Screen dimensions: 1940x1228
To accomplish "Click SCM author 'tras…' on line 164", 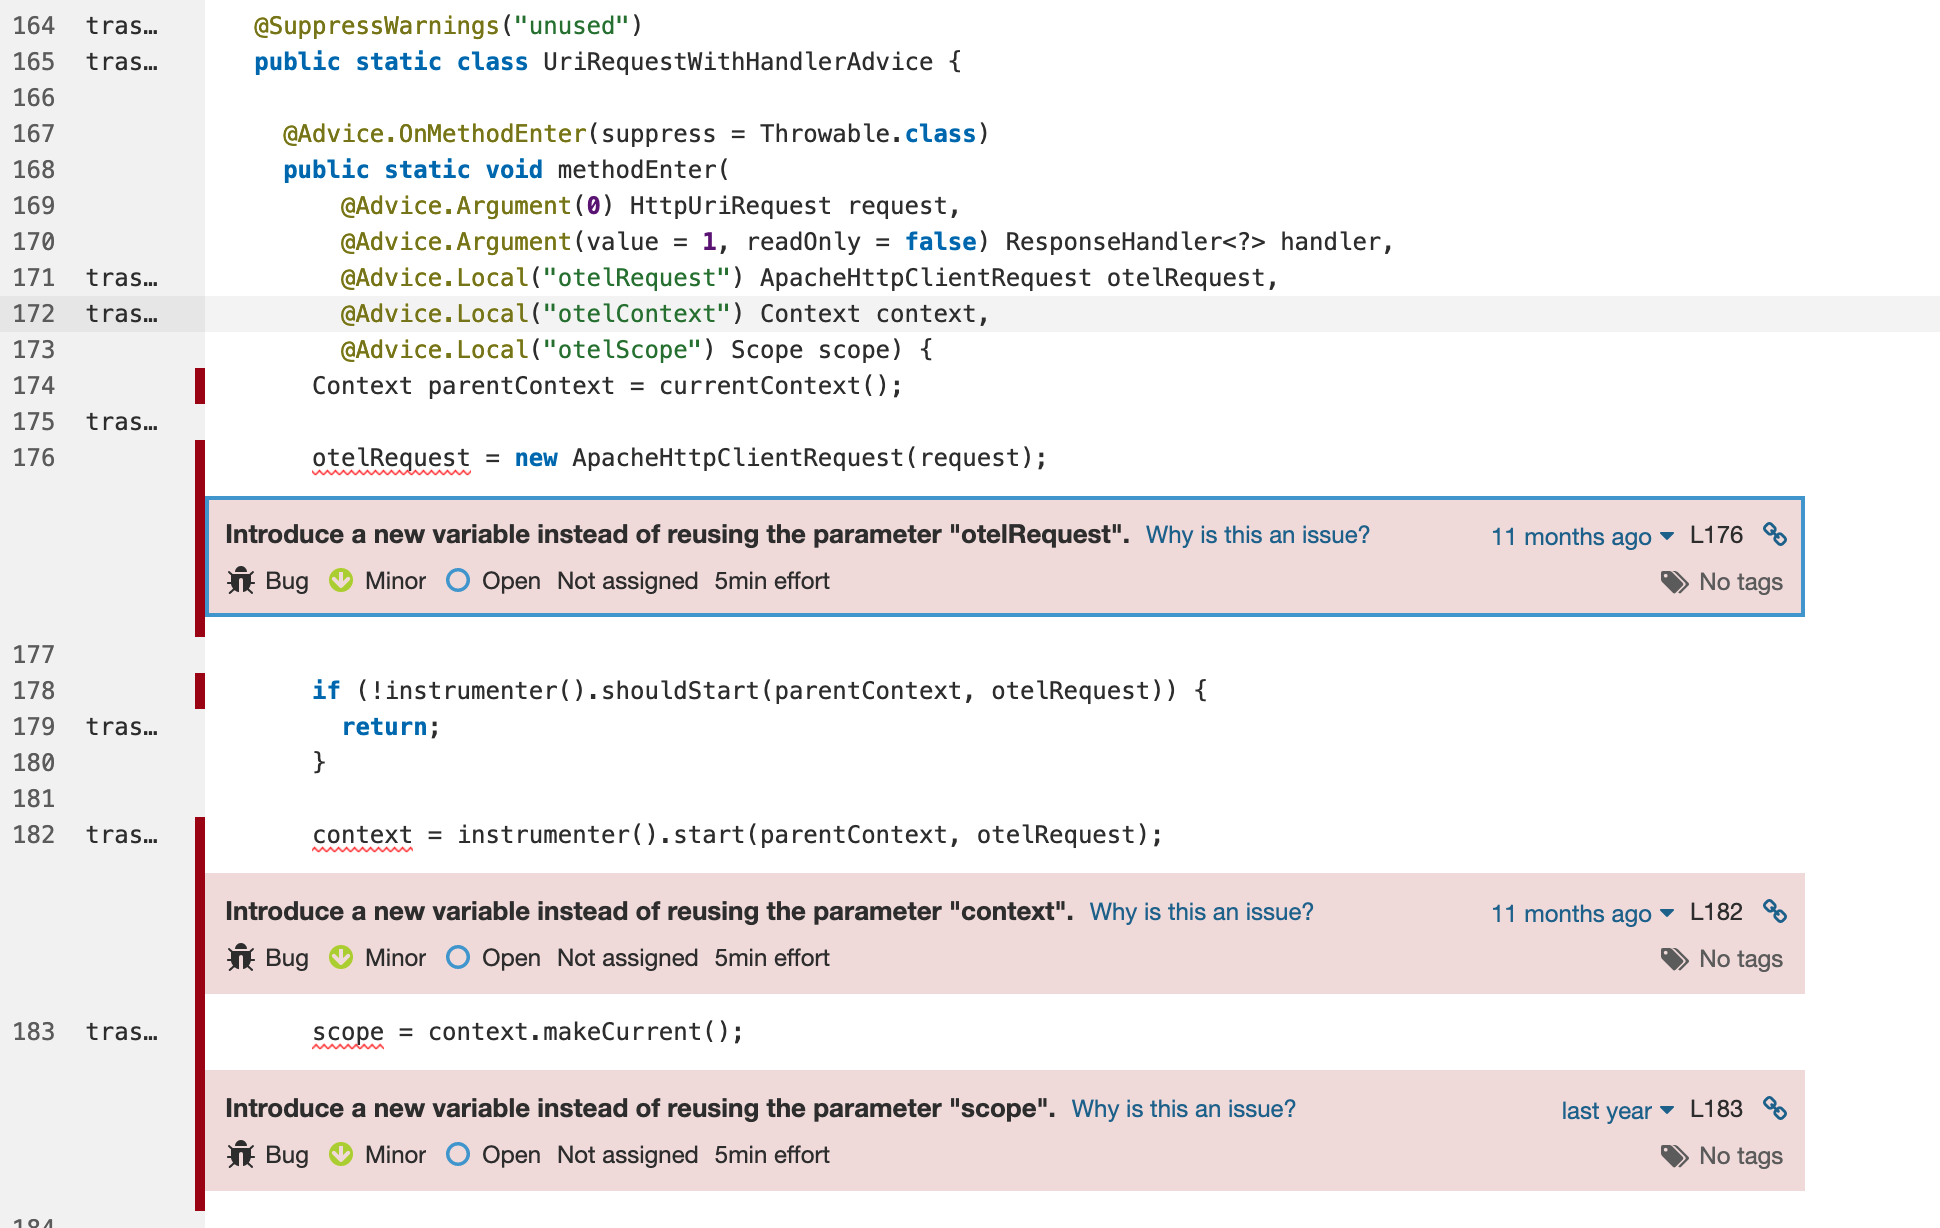I will (x=121, y=26).
